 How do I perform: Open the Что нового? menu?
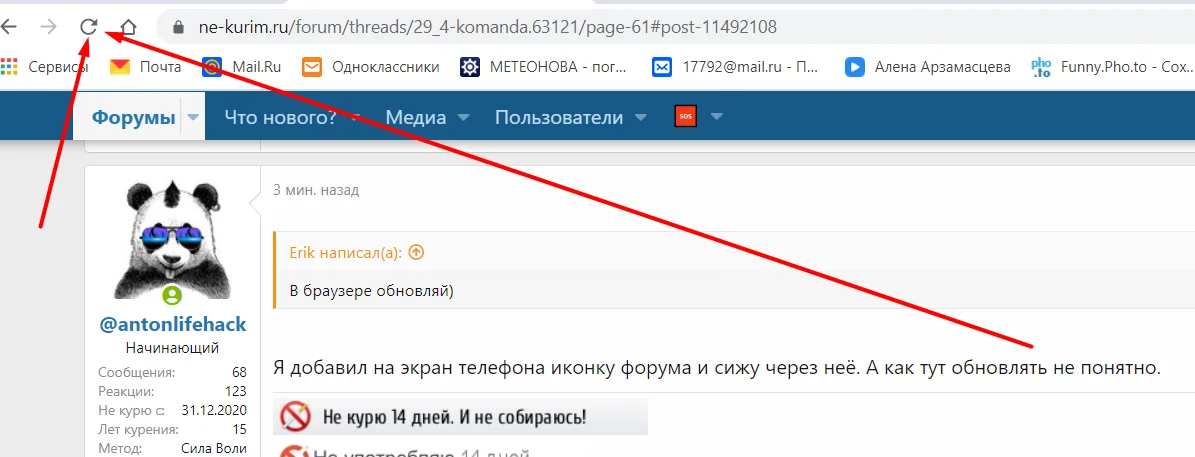click(280, 118)
